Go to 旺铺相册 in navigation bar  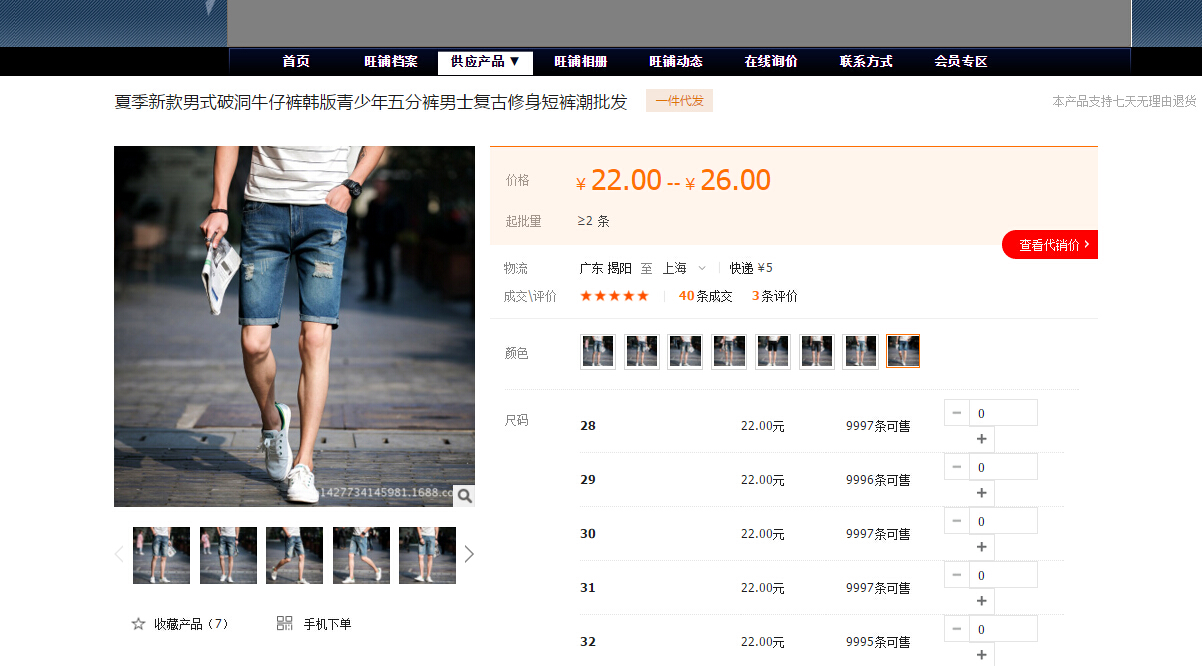(581, 62)
